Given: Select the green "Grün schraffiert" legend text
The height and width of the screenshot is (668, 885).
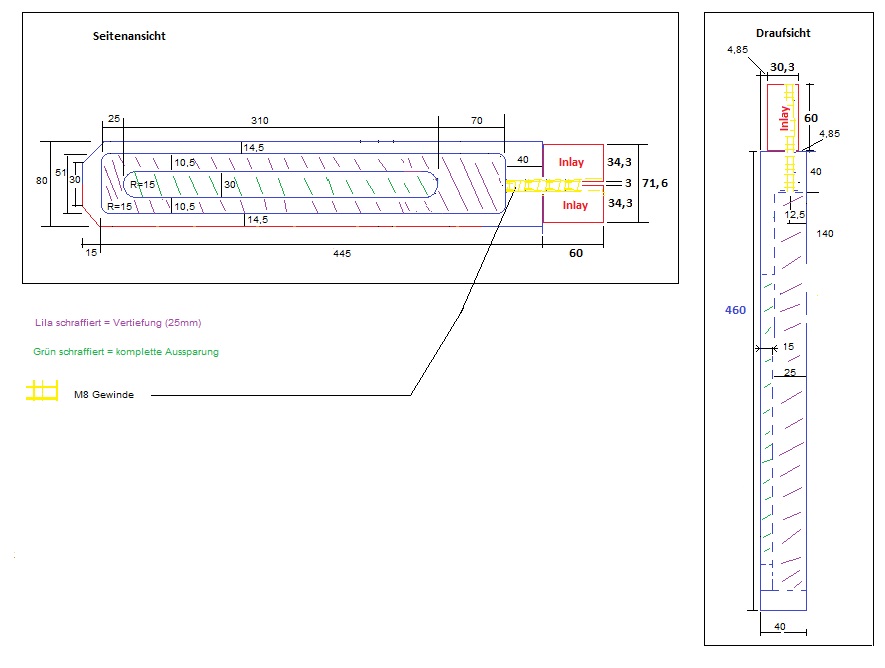Looking at the screenshot, I should [x=125, y=352].
